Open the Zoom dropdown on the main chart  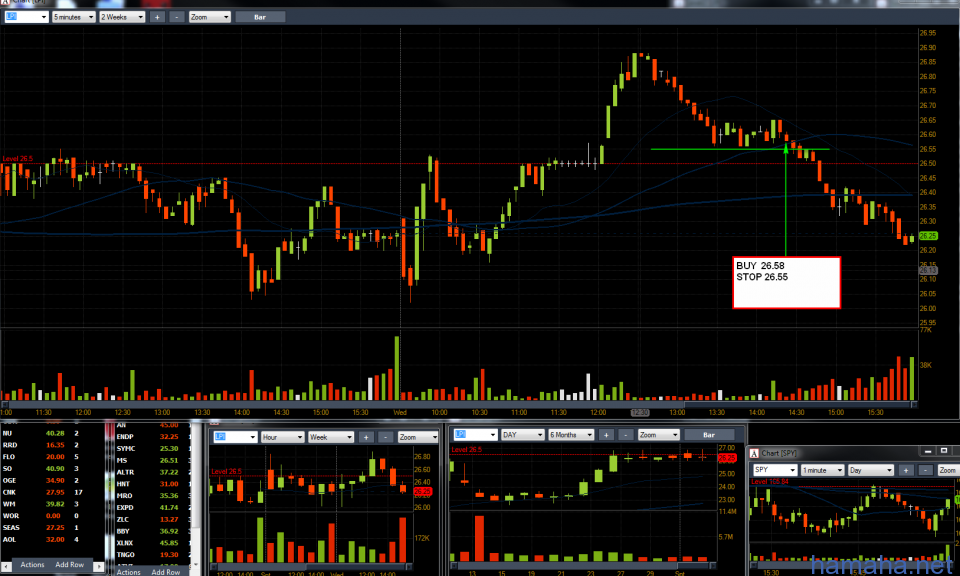tap(209, 17)
